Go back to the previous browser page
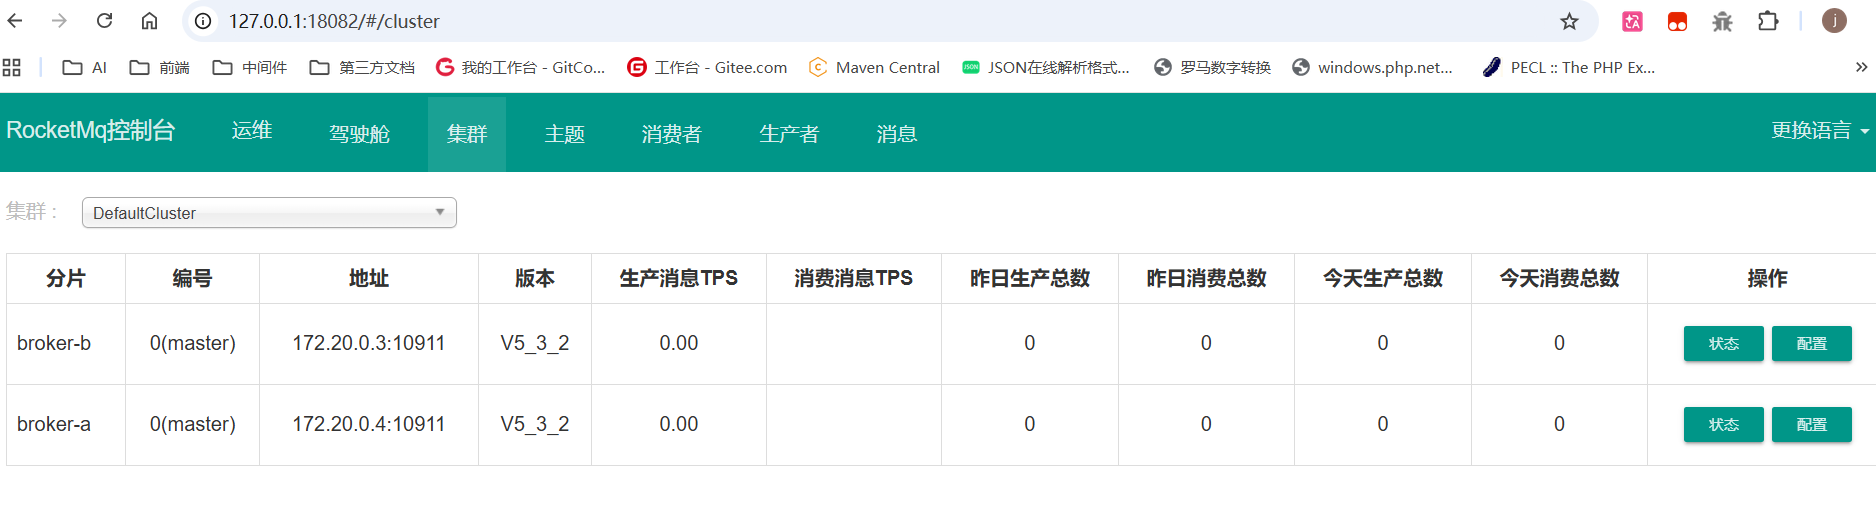The height and width of the screenshot is (521, 1876). (x=15, y=21)
